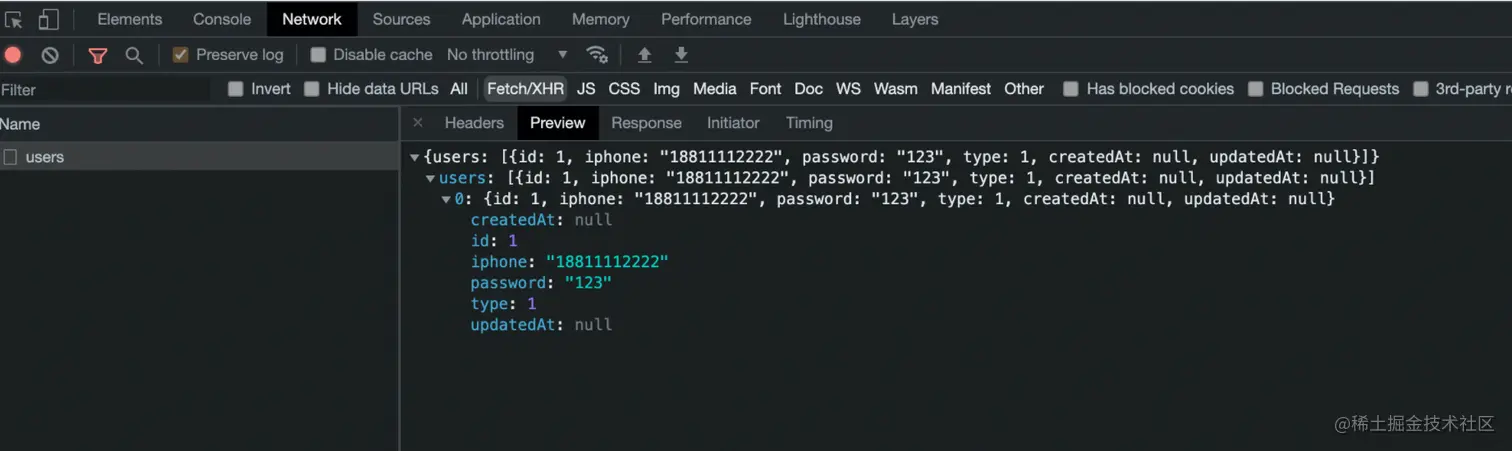The height and width of the screenshot is (451, 1512).
Task: Filter requests by Wasm
Action: (895, 89)
